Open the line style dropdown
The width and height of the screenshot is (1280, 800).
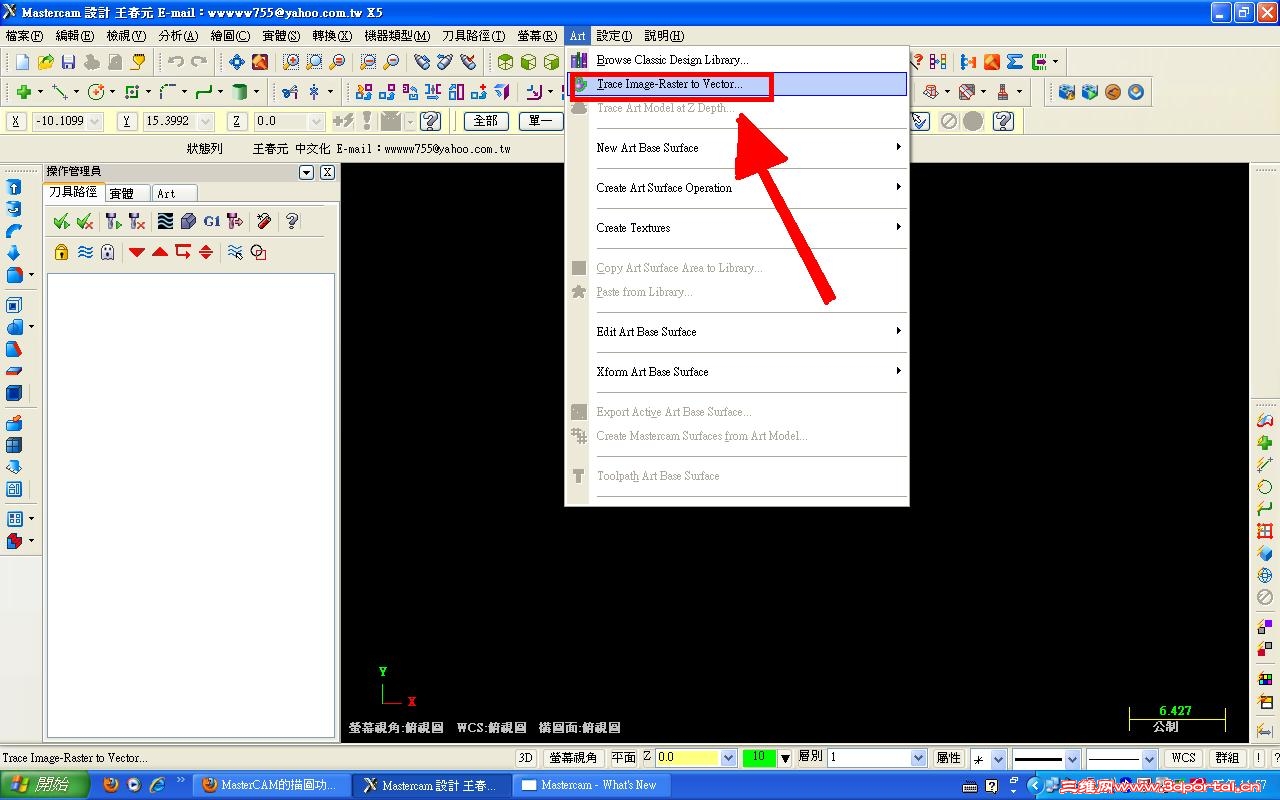(1072, 759)
